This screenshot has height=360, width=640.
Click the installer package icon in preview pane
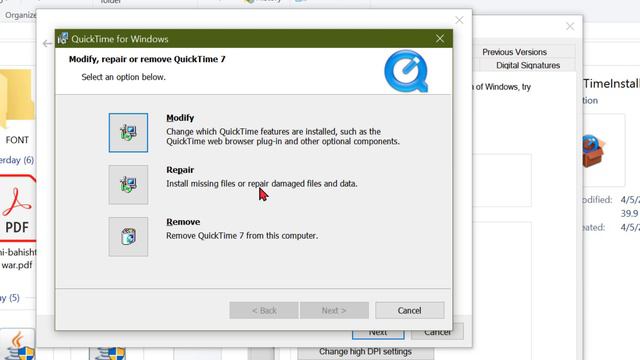pos(594,151)
